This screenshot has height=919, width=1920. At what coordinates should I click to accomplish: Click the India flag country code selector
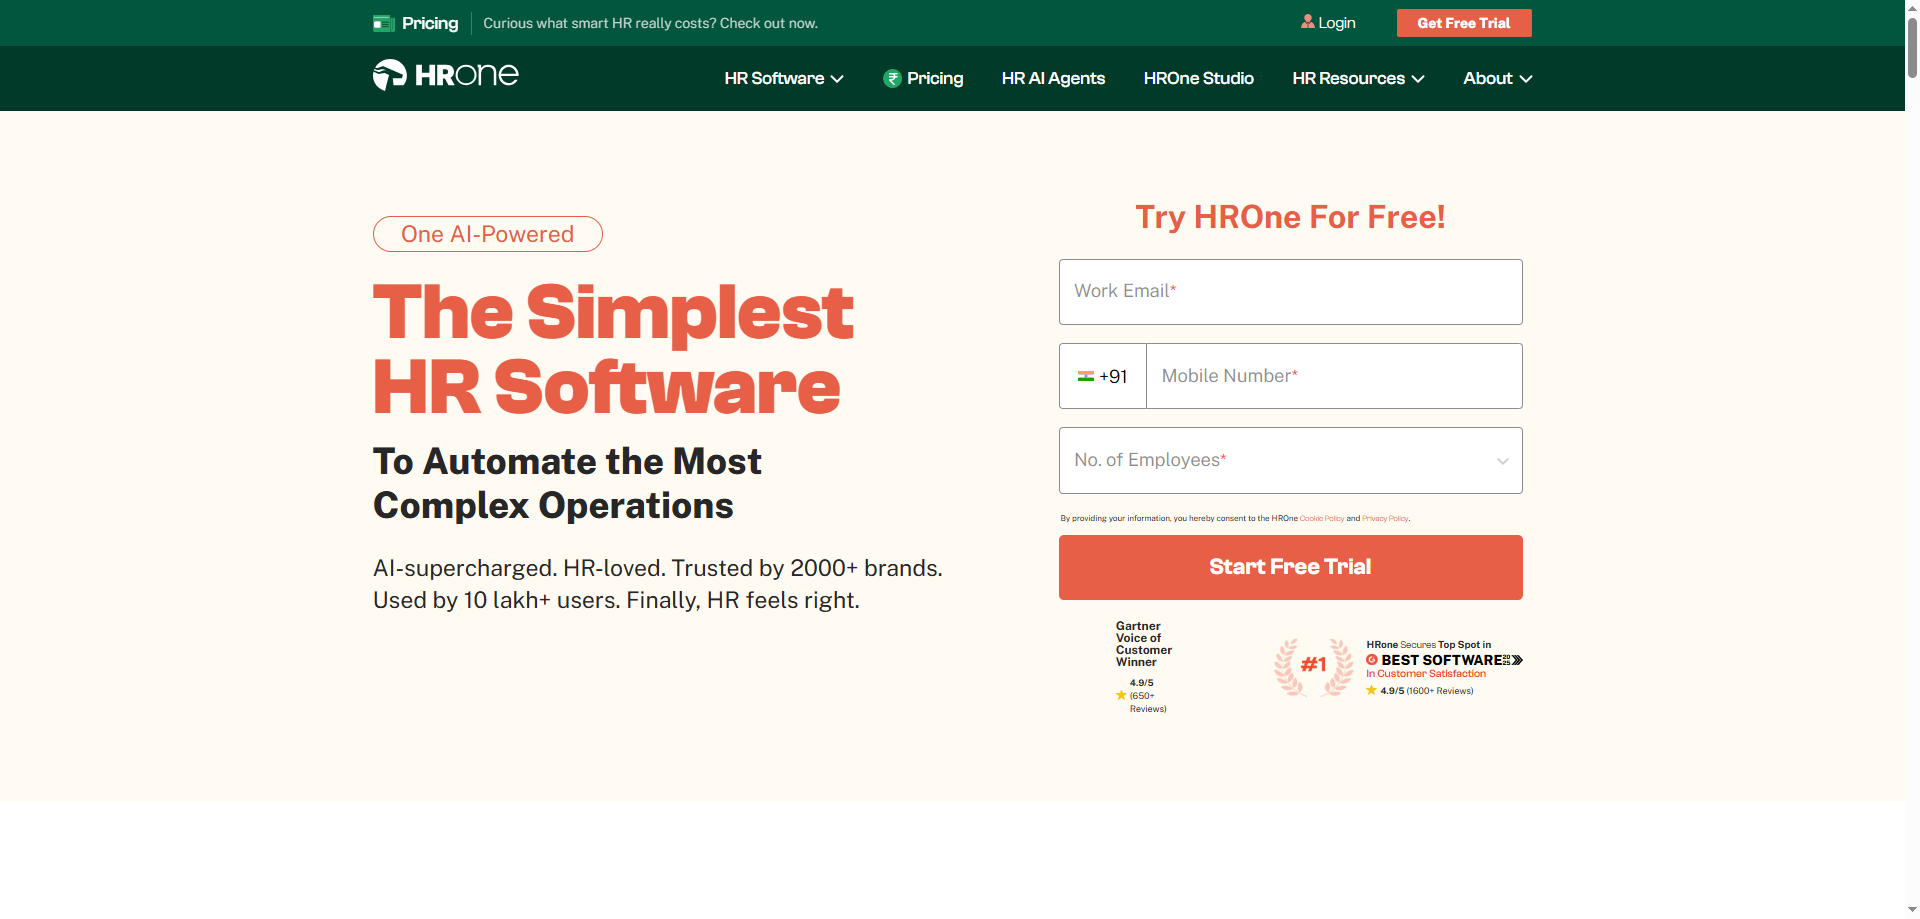1102,377
